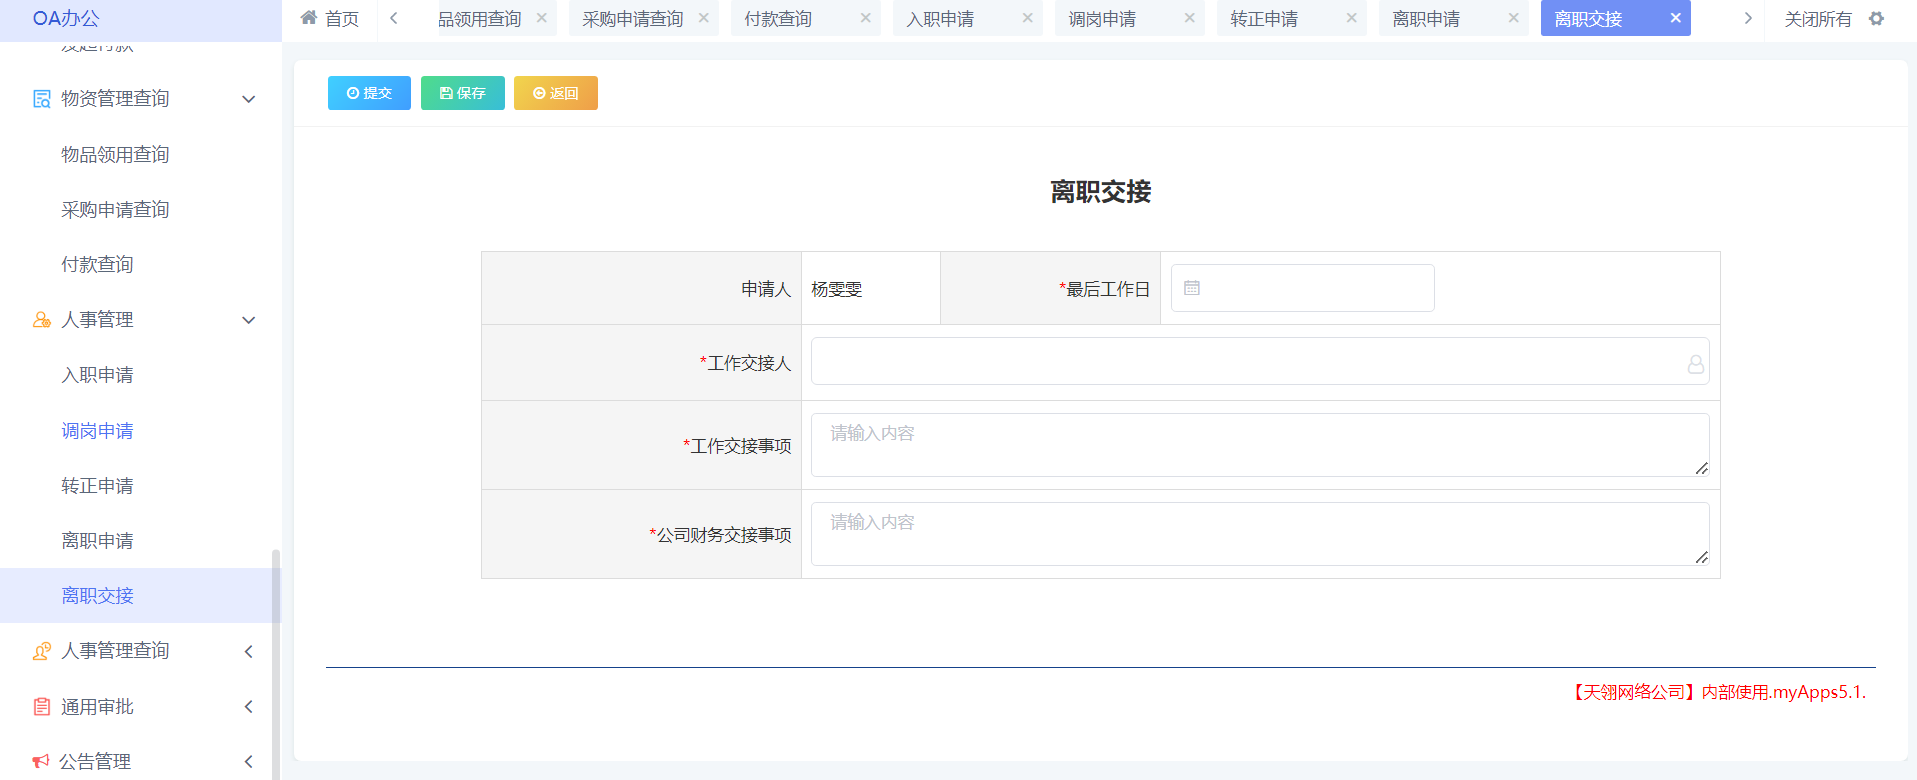Click the person icon in 工作交接人 field
This screenshot has height=780, width=1917.
(x=1695, y=364)
